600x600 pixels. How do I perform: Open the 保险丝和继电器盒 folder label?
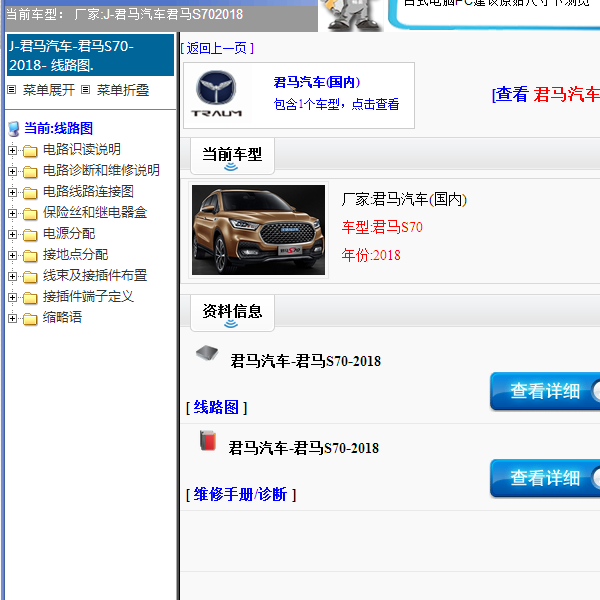coord(95,212)
